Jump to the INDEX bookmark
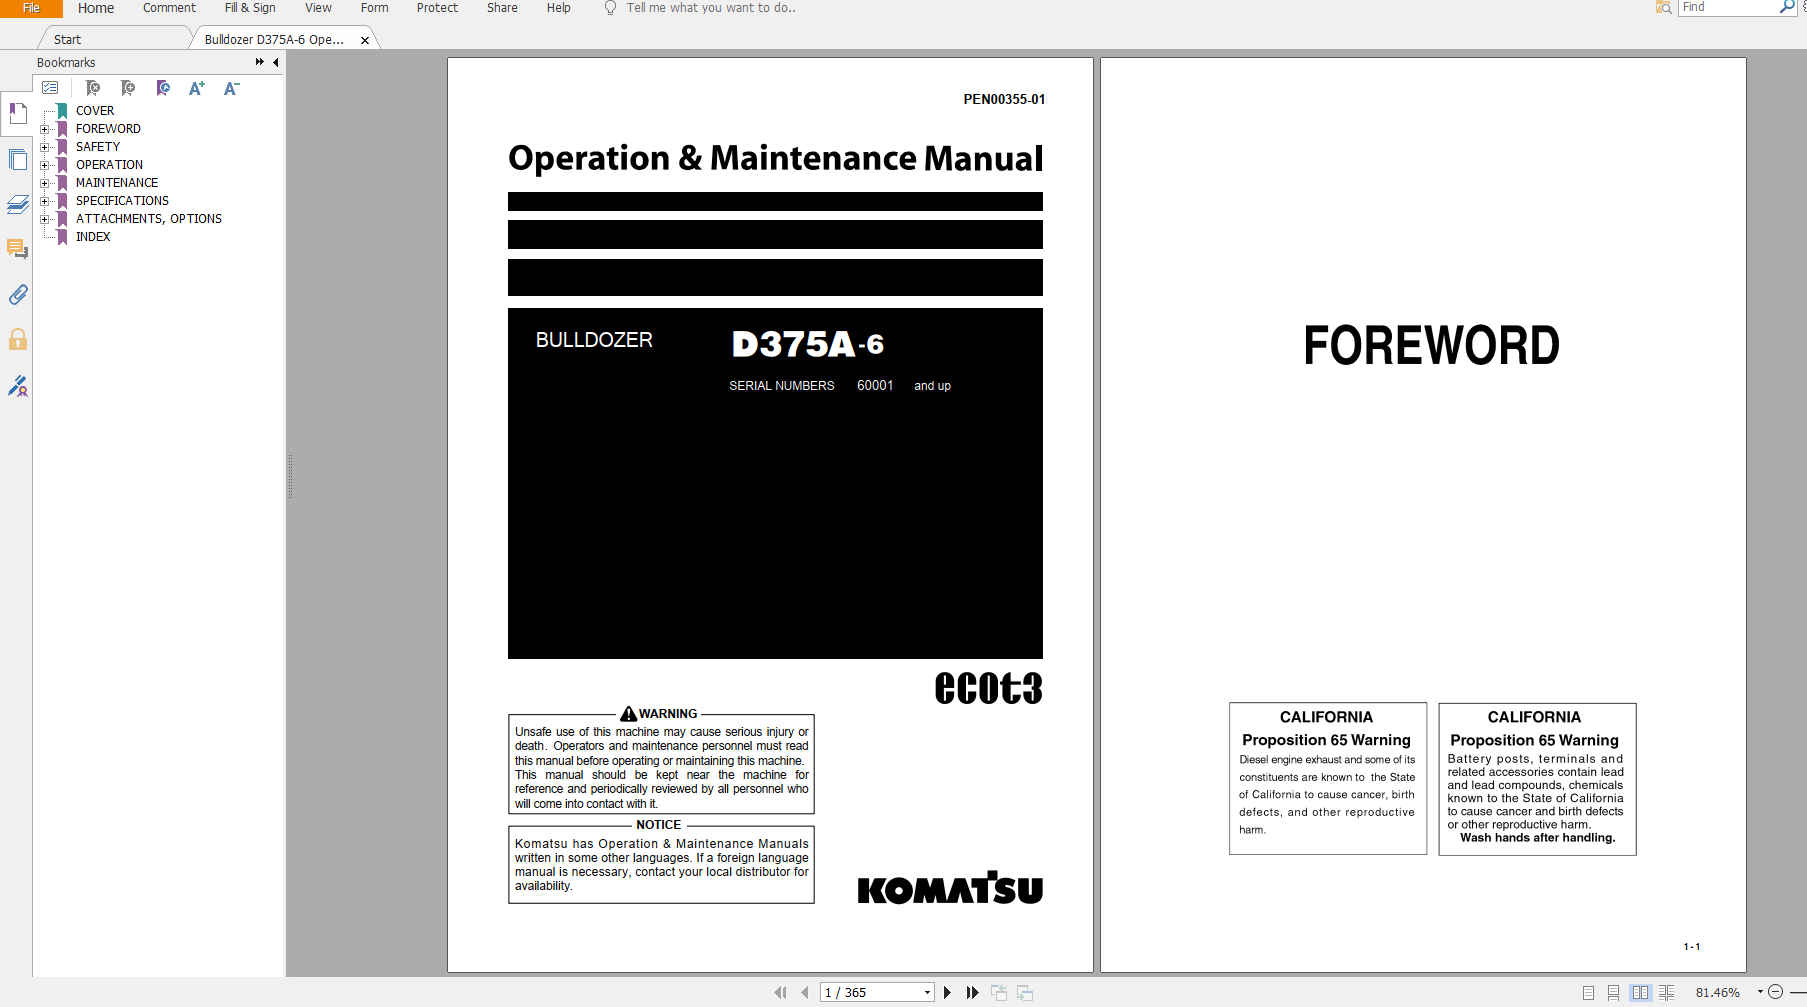This screenshot has width=1807, height=1007. pyautogui.click(x=93, y=237)
